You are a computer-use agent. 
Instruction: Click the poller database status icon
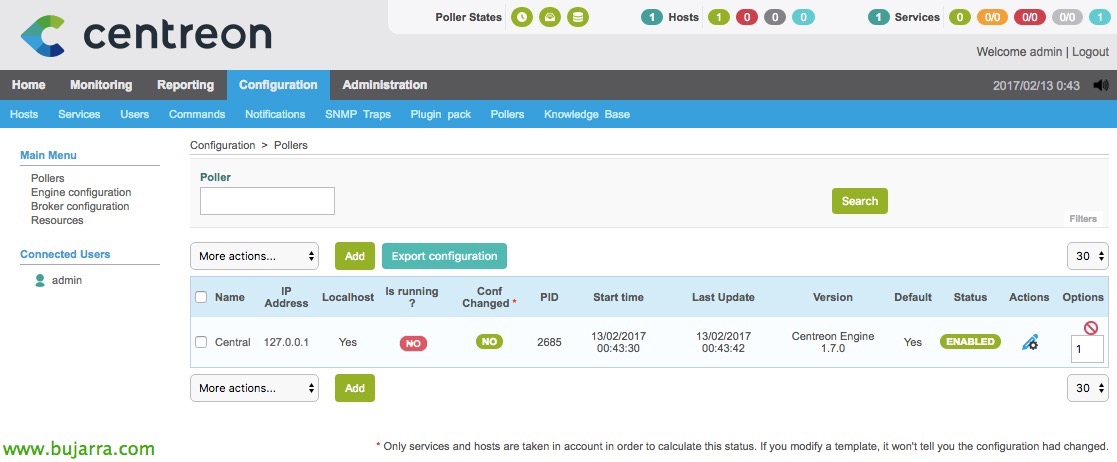click(578, 17)
